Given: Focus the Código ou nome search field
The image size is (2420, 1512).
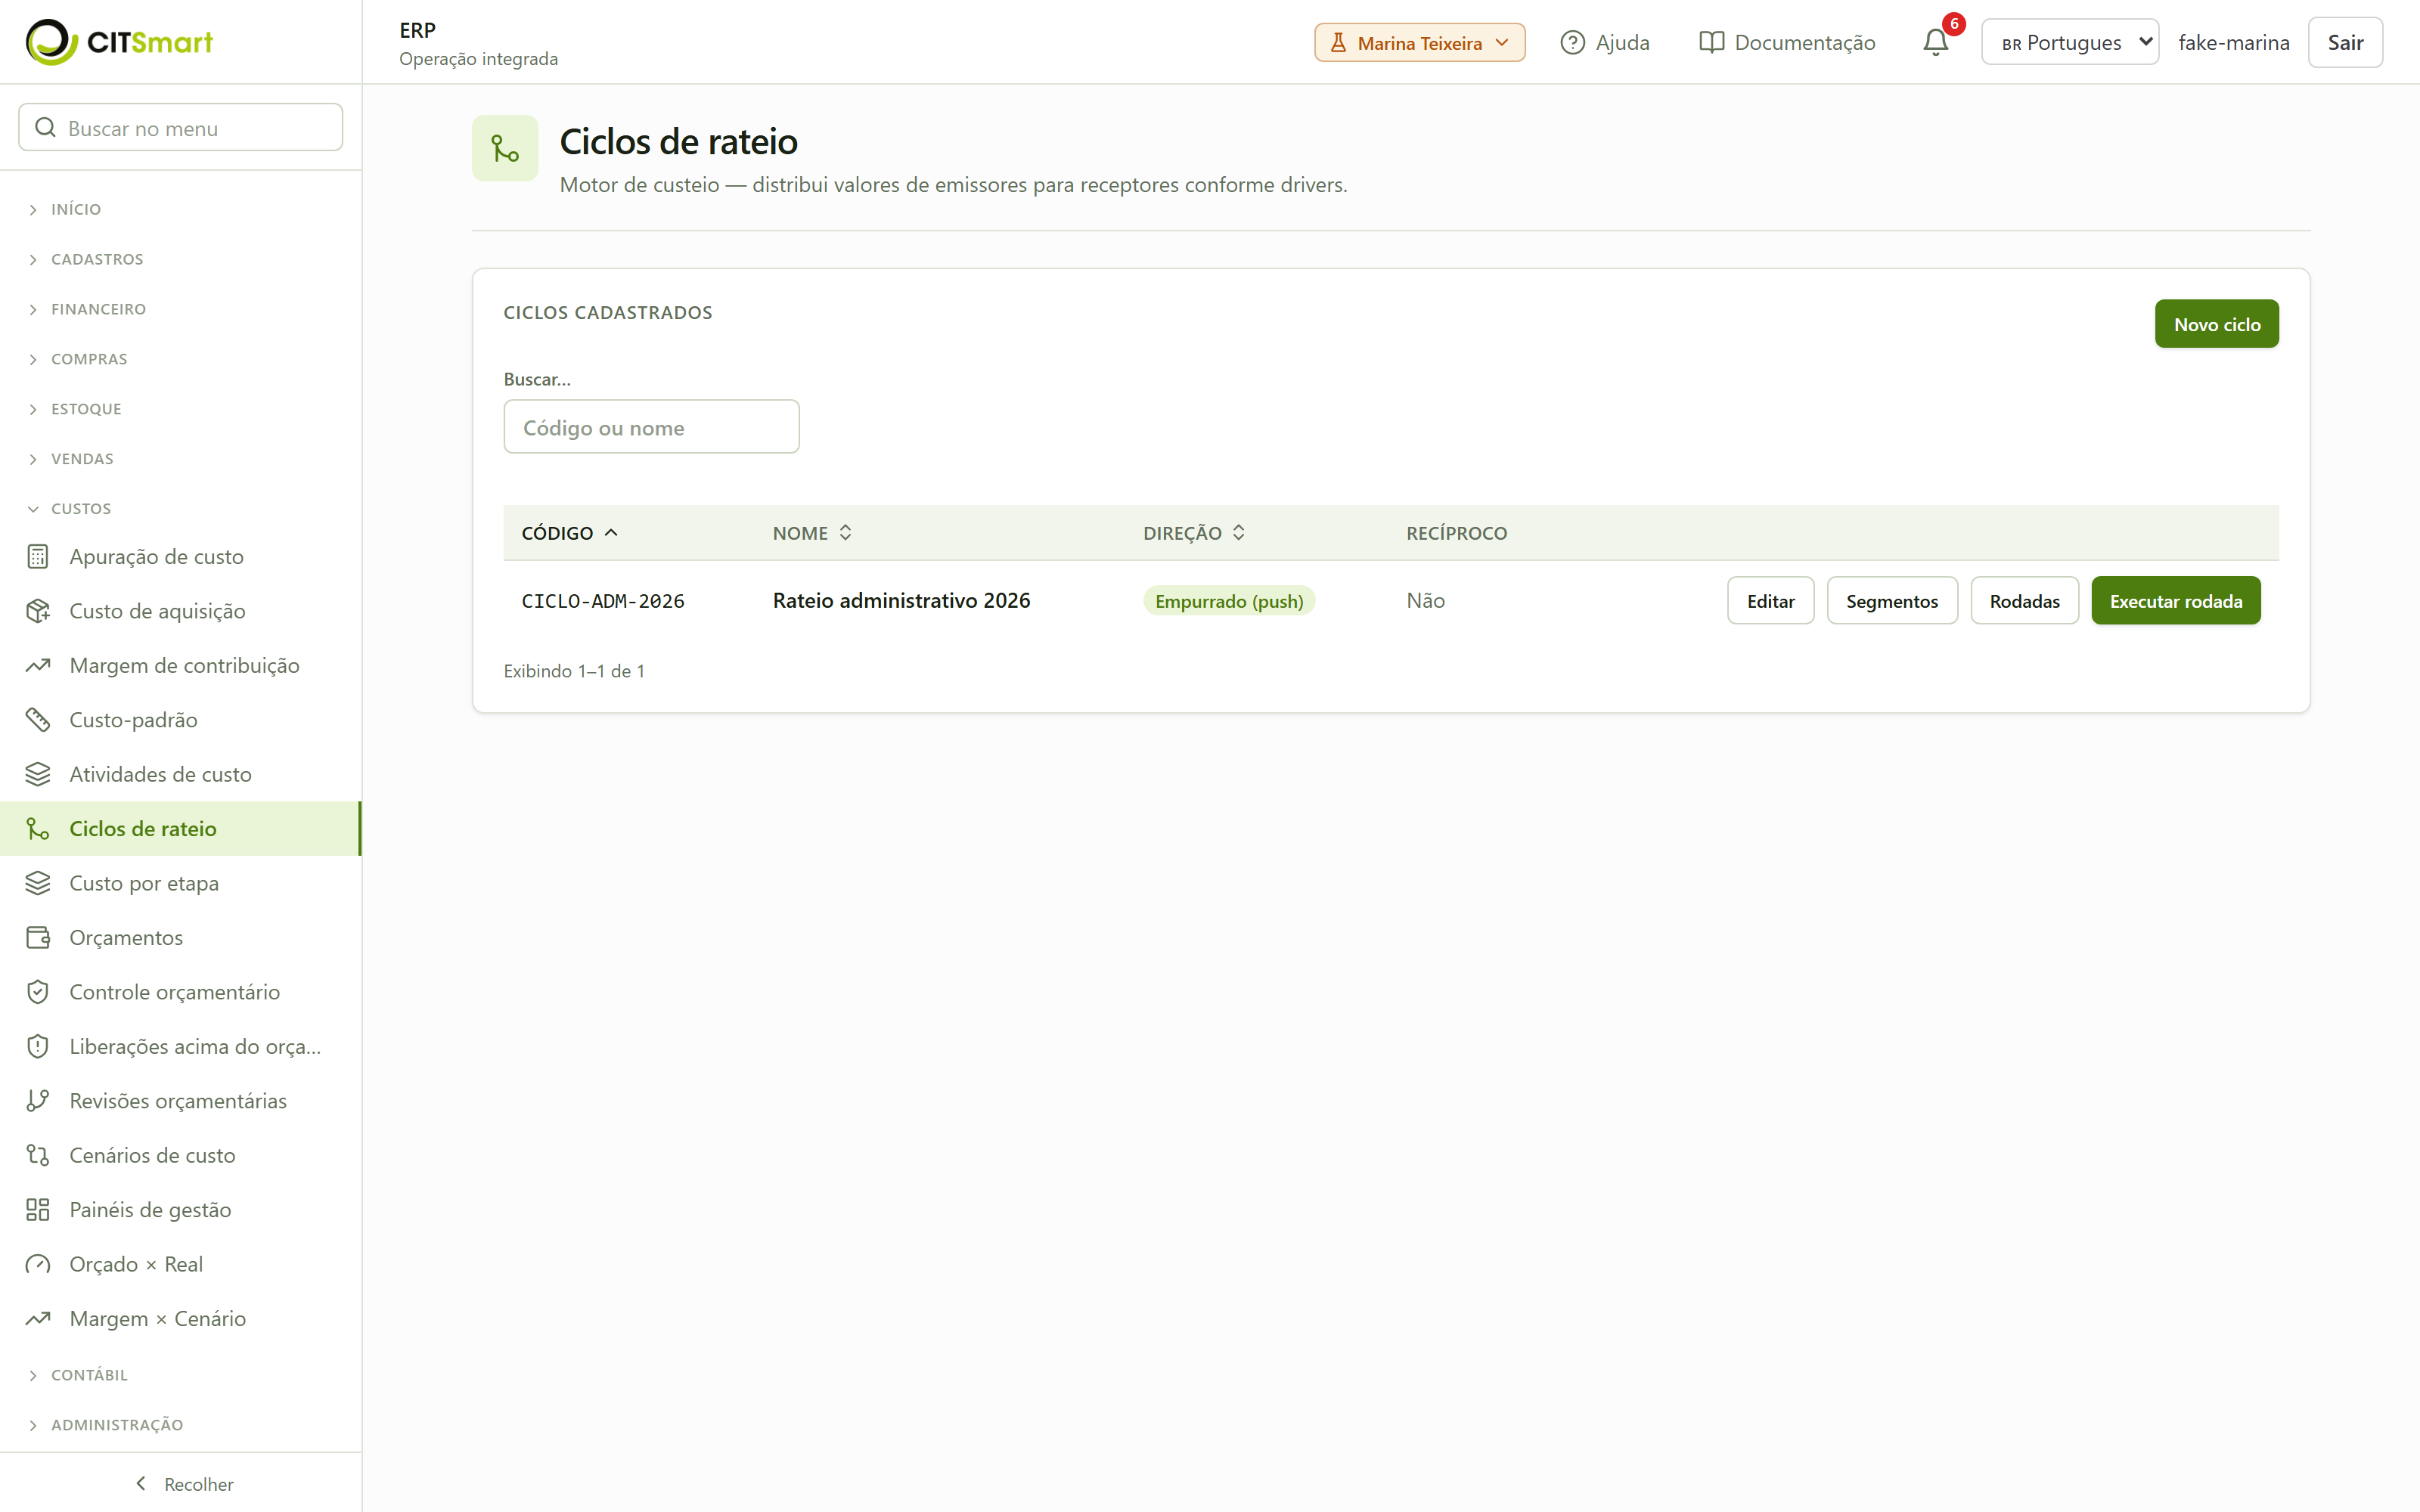Looking at the screenshot, I should 651,427.
